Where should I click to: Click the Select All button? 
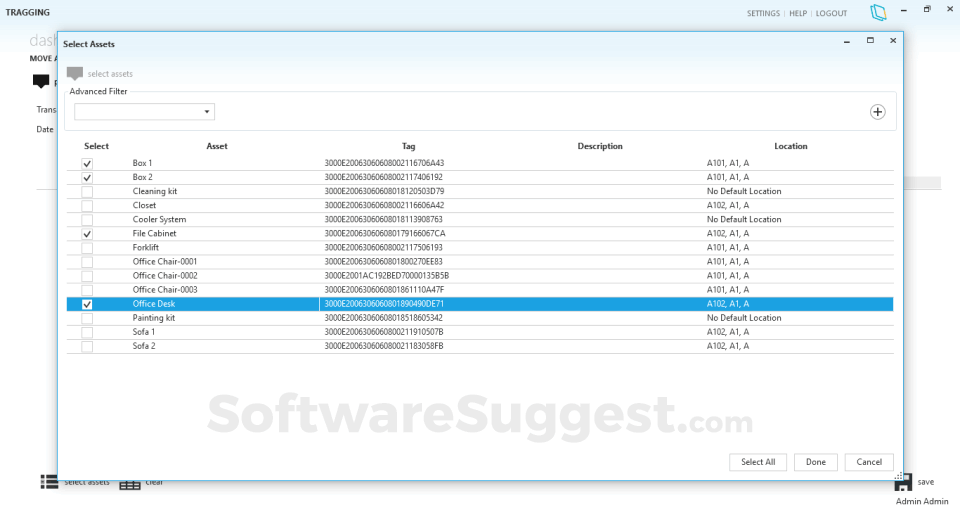[x=758, y=462]
